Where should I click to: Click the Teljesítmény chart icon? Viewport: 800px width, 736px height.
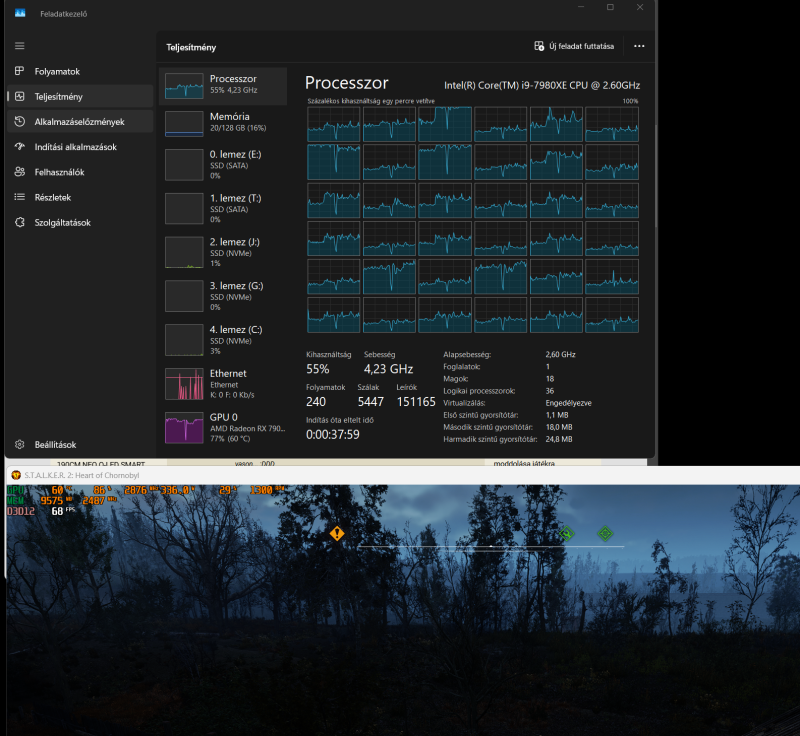(19, 96)
